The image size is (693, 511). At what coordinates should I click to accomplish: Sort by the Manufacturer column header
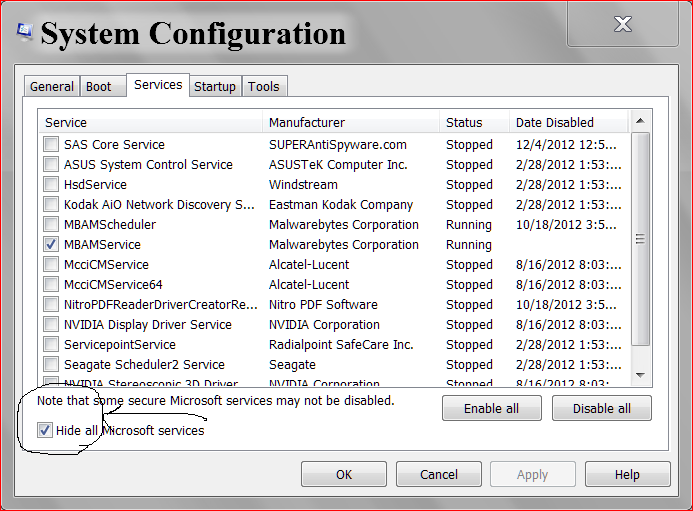(x=351, y=122)
